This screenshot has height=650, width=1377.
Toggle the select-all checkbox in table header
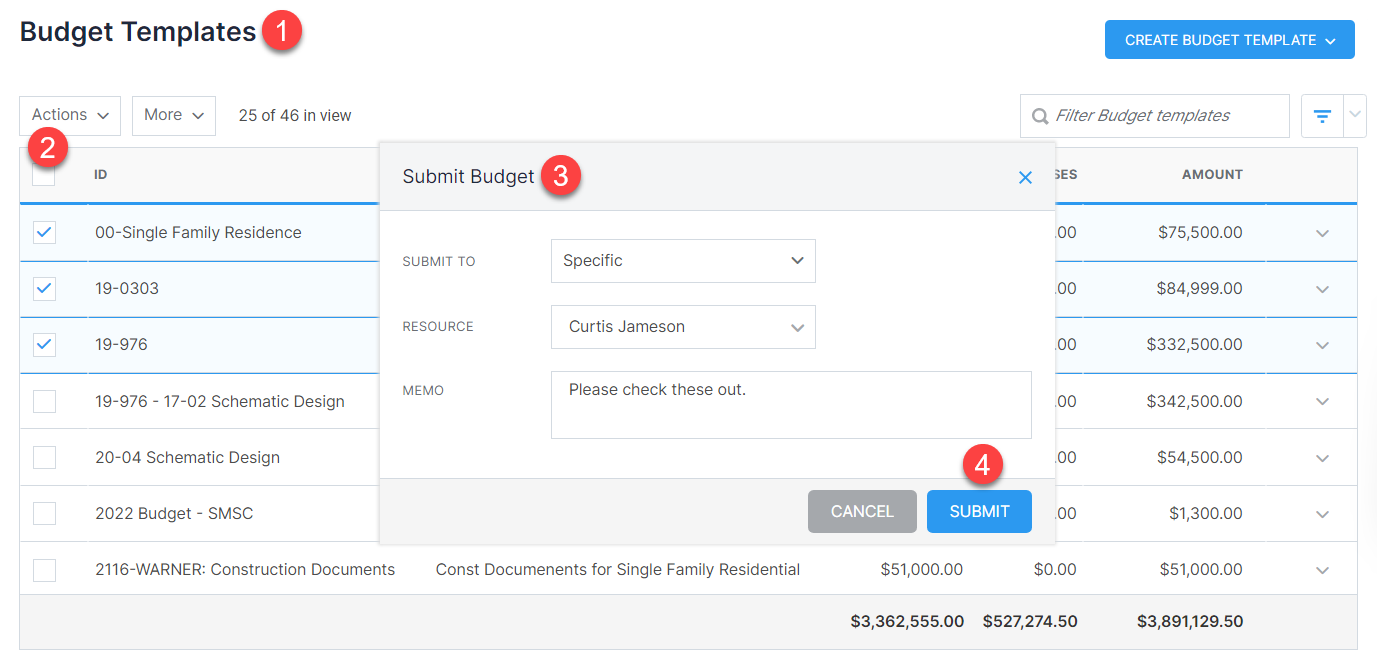pos(44,174)
